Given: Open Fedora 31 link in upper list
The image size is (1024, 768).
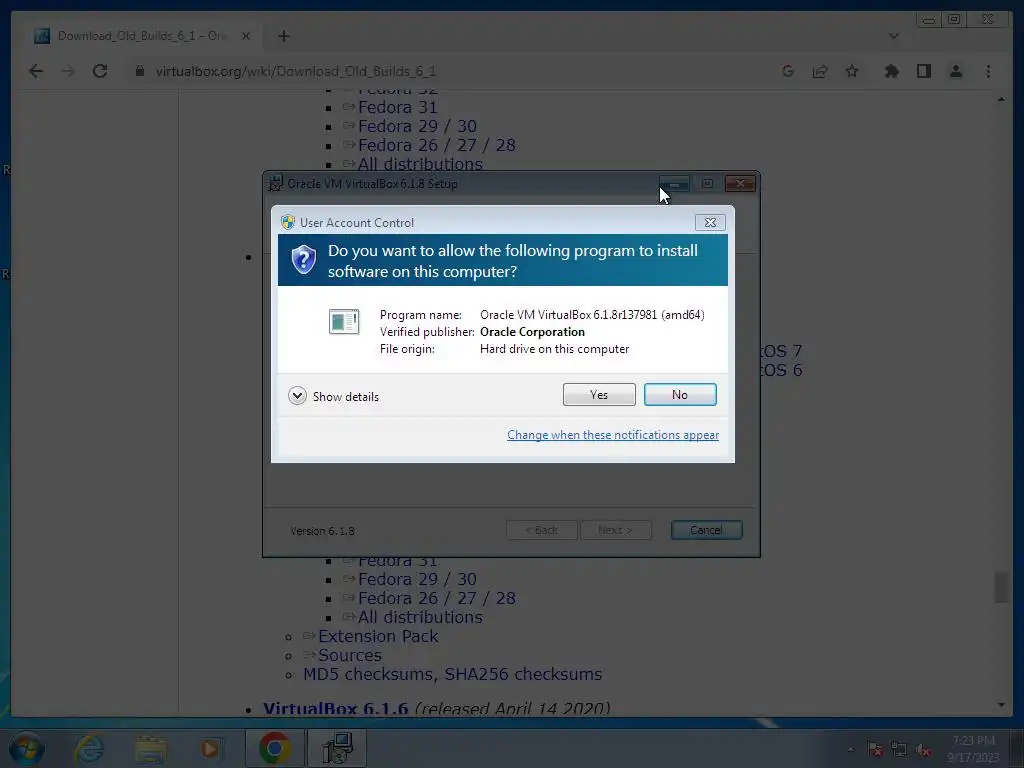Looking at the screenshot, I should [x=397, y=107].
